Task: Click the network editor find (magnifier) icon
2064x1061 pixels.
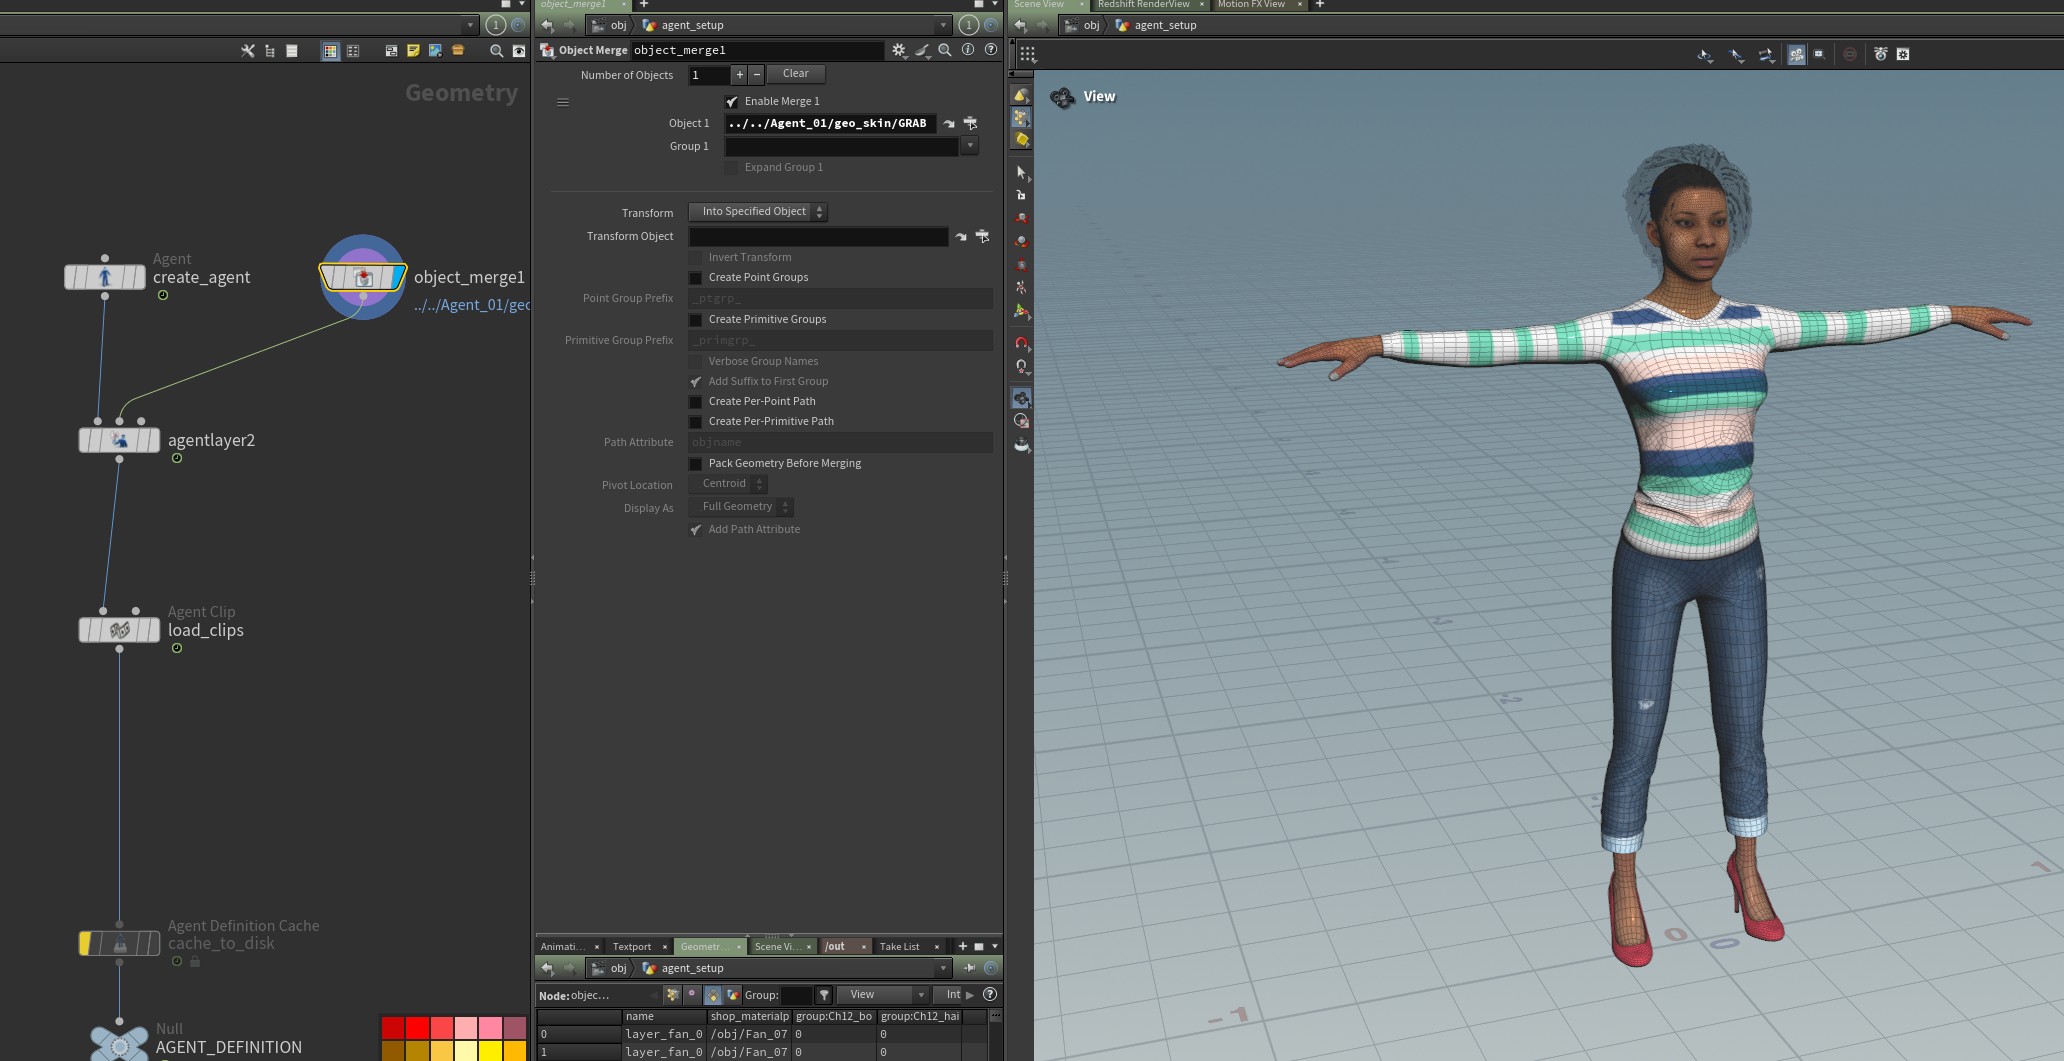Action: coord(496,51)
